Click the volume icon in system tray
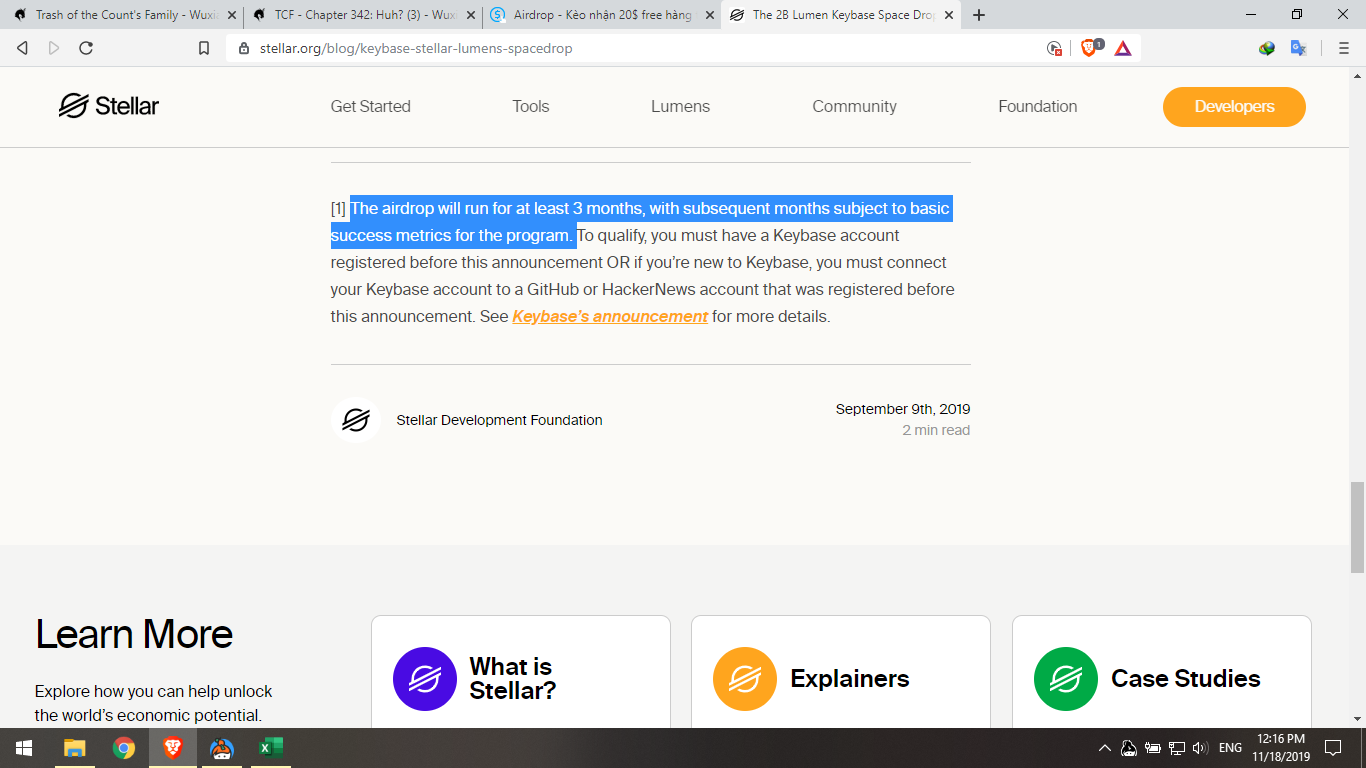The image size is (1366, 768). click(1201, 748)
